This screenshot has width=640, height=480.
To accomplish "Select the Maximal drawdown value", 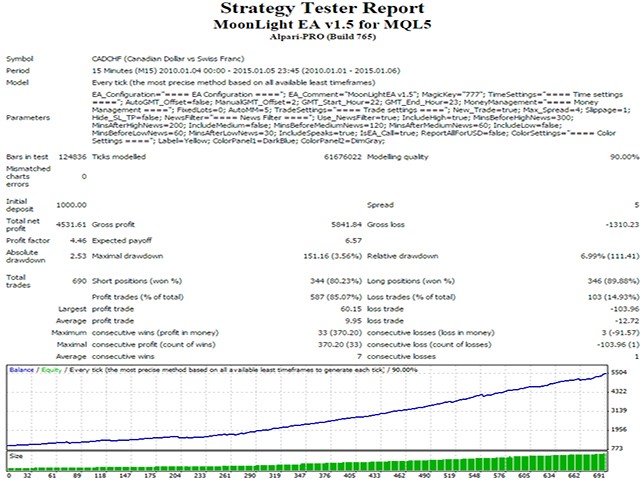I will click(x=333, y=256).
